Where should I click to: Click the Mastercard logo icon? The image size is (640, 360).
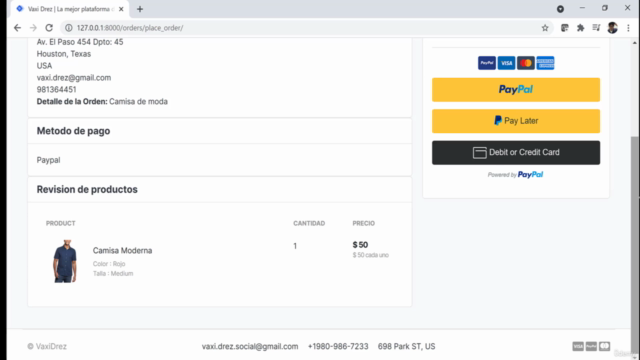[526, 63]
